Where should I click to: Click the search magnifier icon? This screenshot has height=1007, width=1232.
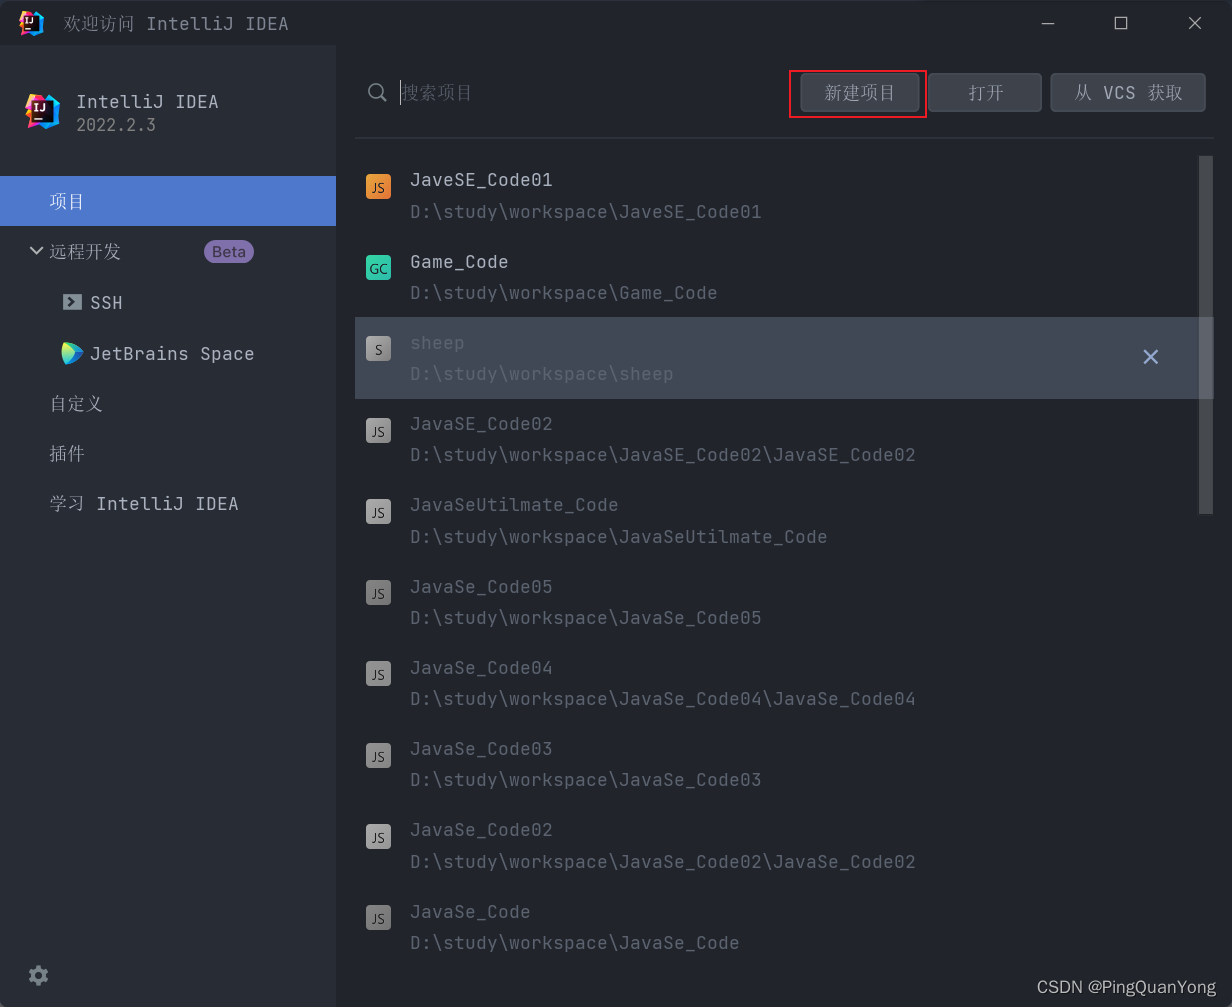377,93
